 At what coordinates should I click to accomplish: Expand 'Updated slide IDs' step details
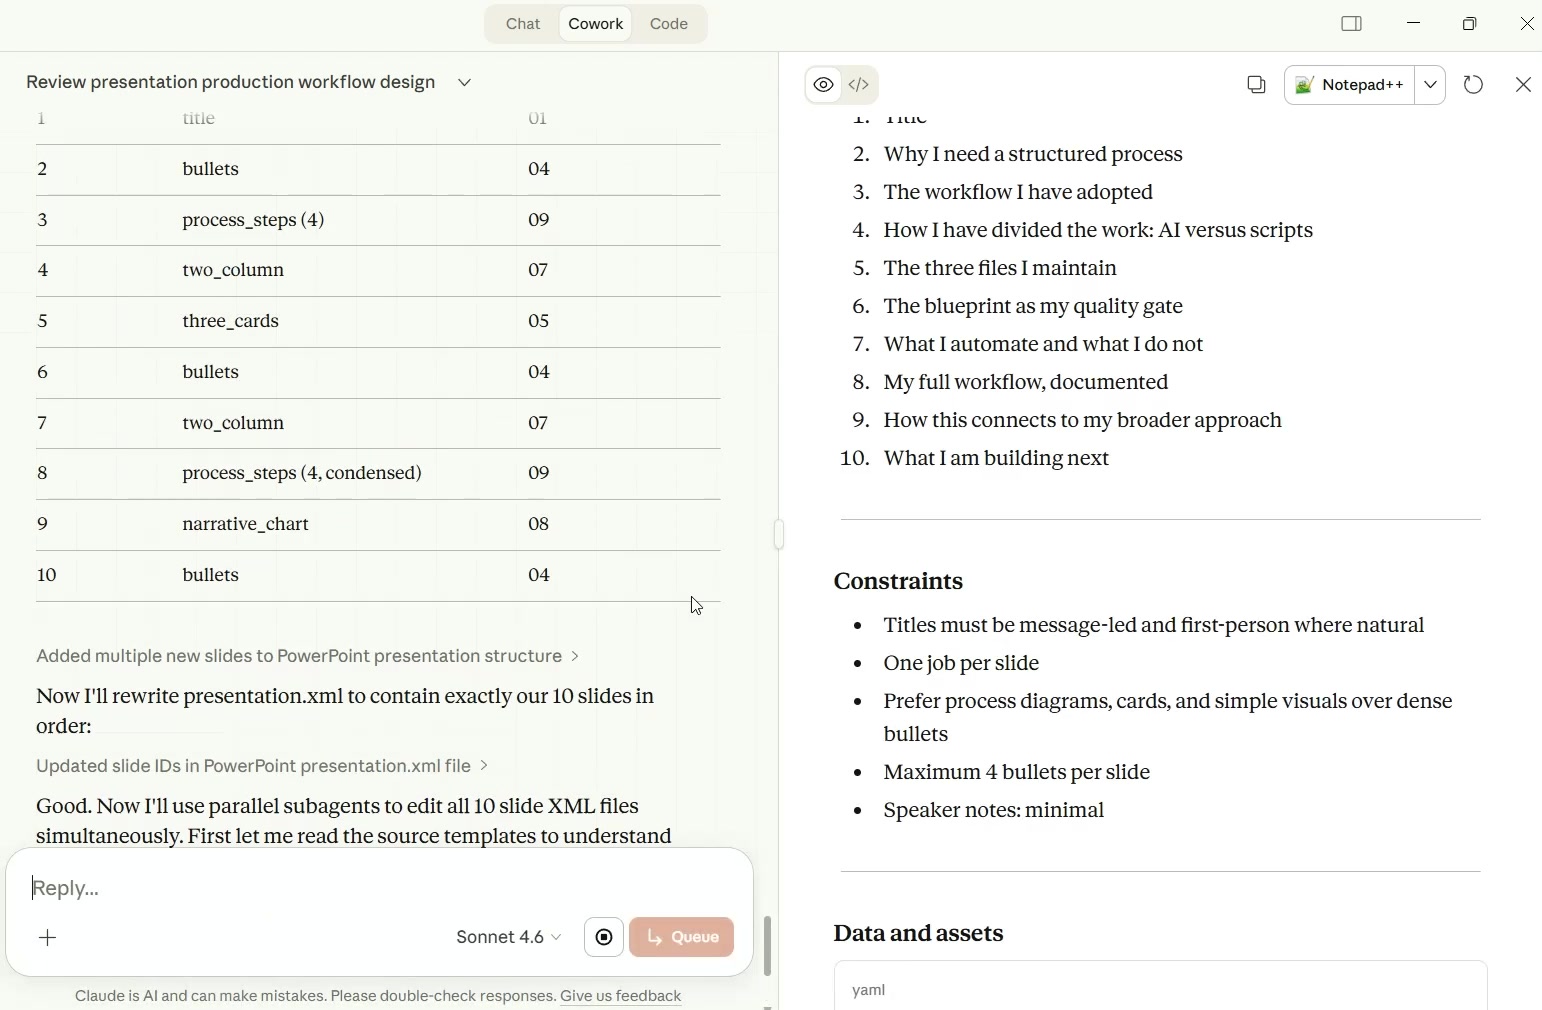262,767
